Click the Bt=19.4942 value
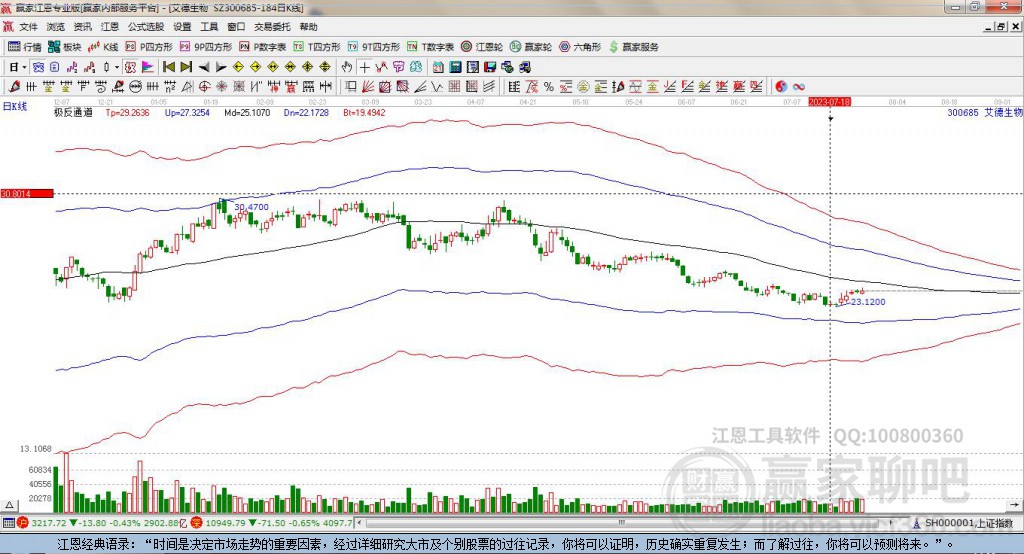 [364, 112]
